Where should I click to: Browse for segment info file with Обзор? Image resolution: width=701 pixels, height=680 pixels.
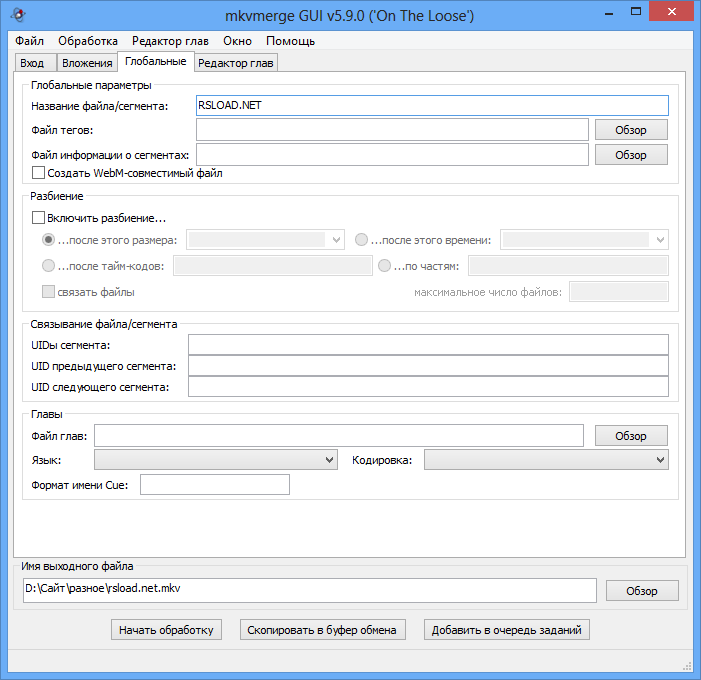coord(631,155)
